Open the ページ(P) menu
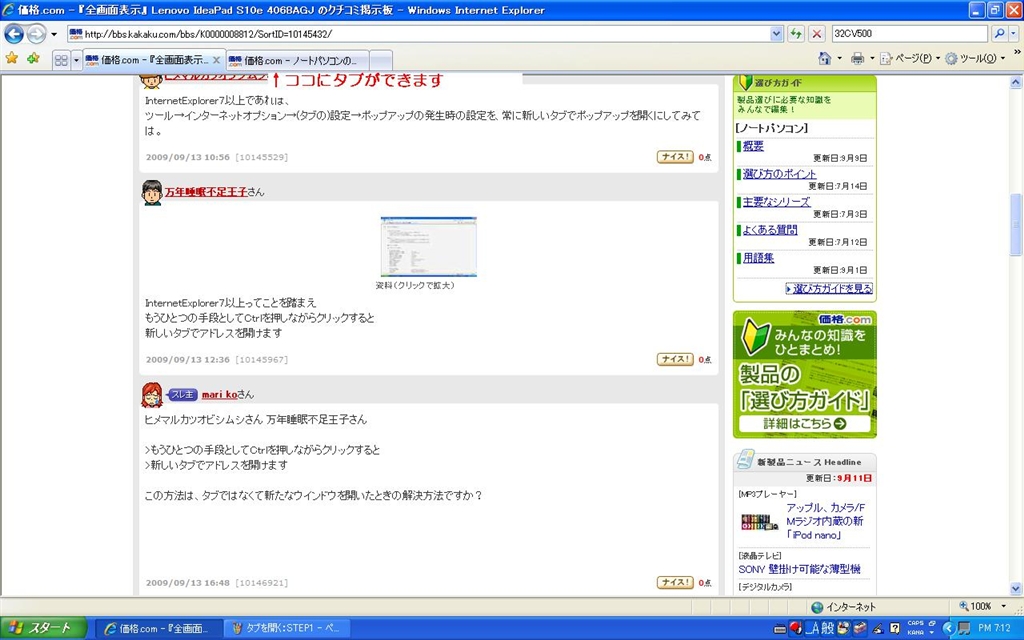The width and height of the screenshot is (1024, 640). [911, 59]
